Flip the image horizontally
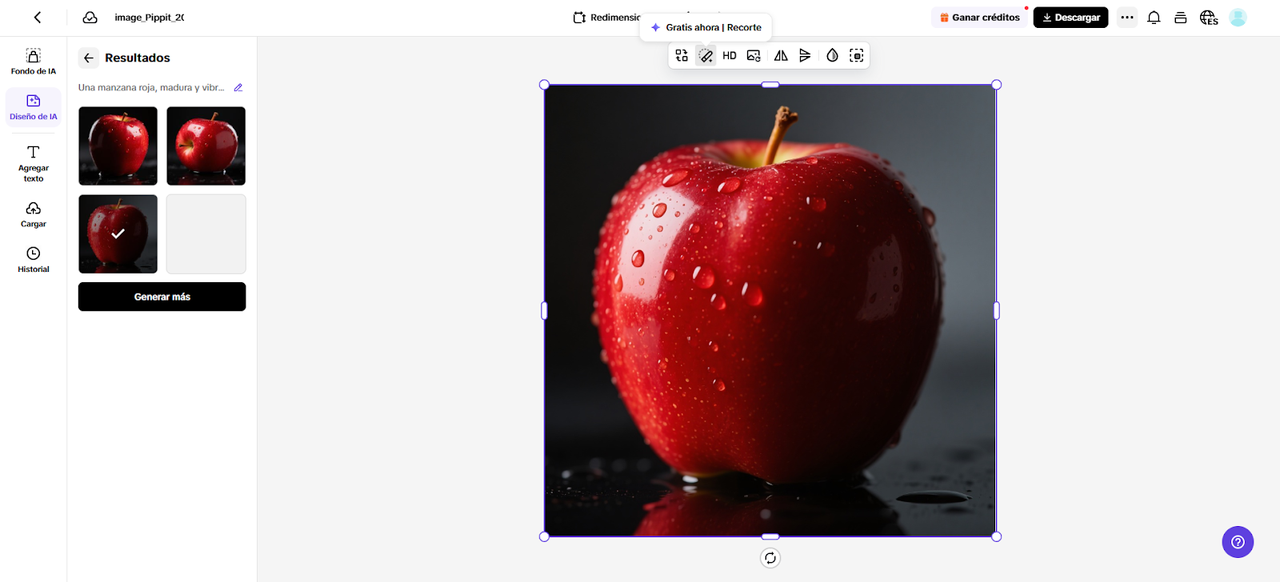This screenshot has width=1280, height=582. point(781,56)
